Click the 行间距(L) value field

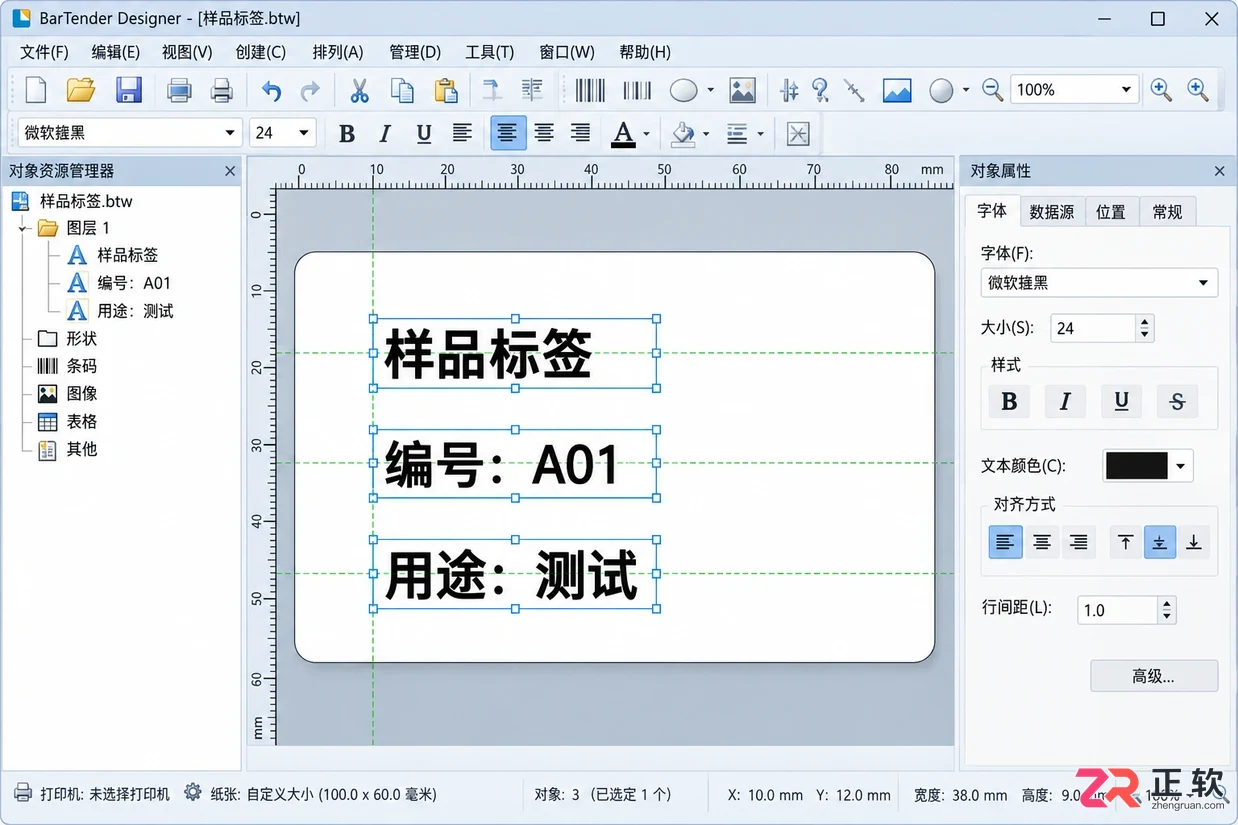pos(1117,610)
